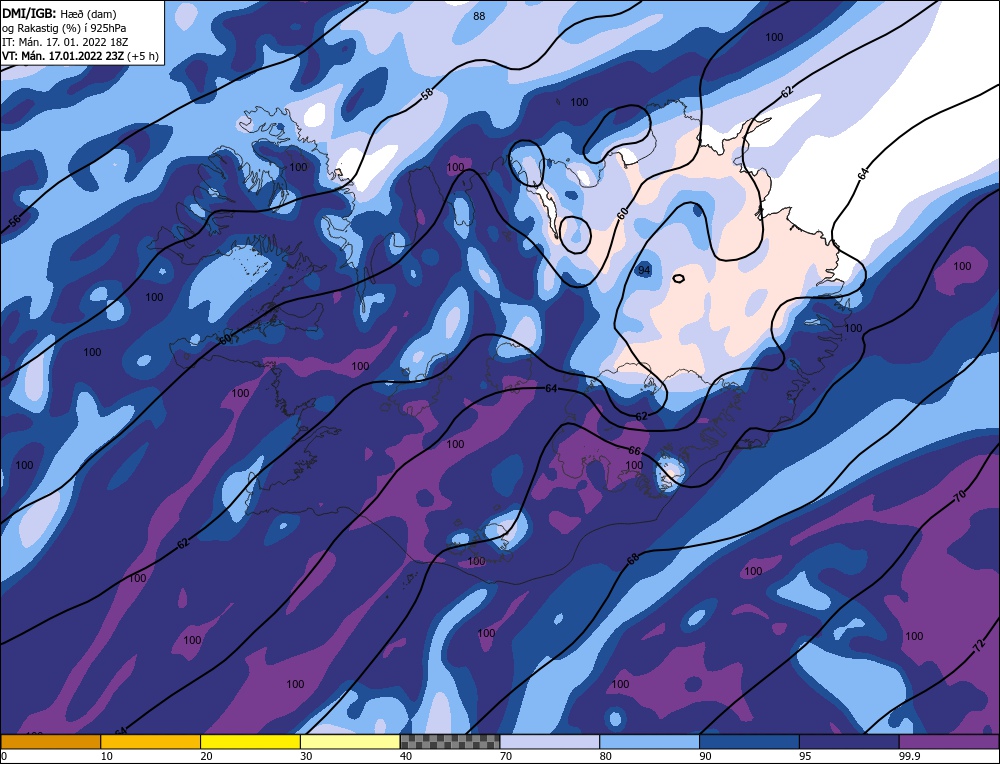
Task: Click the '40' legend tick label
Action: tap(406, 756)
